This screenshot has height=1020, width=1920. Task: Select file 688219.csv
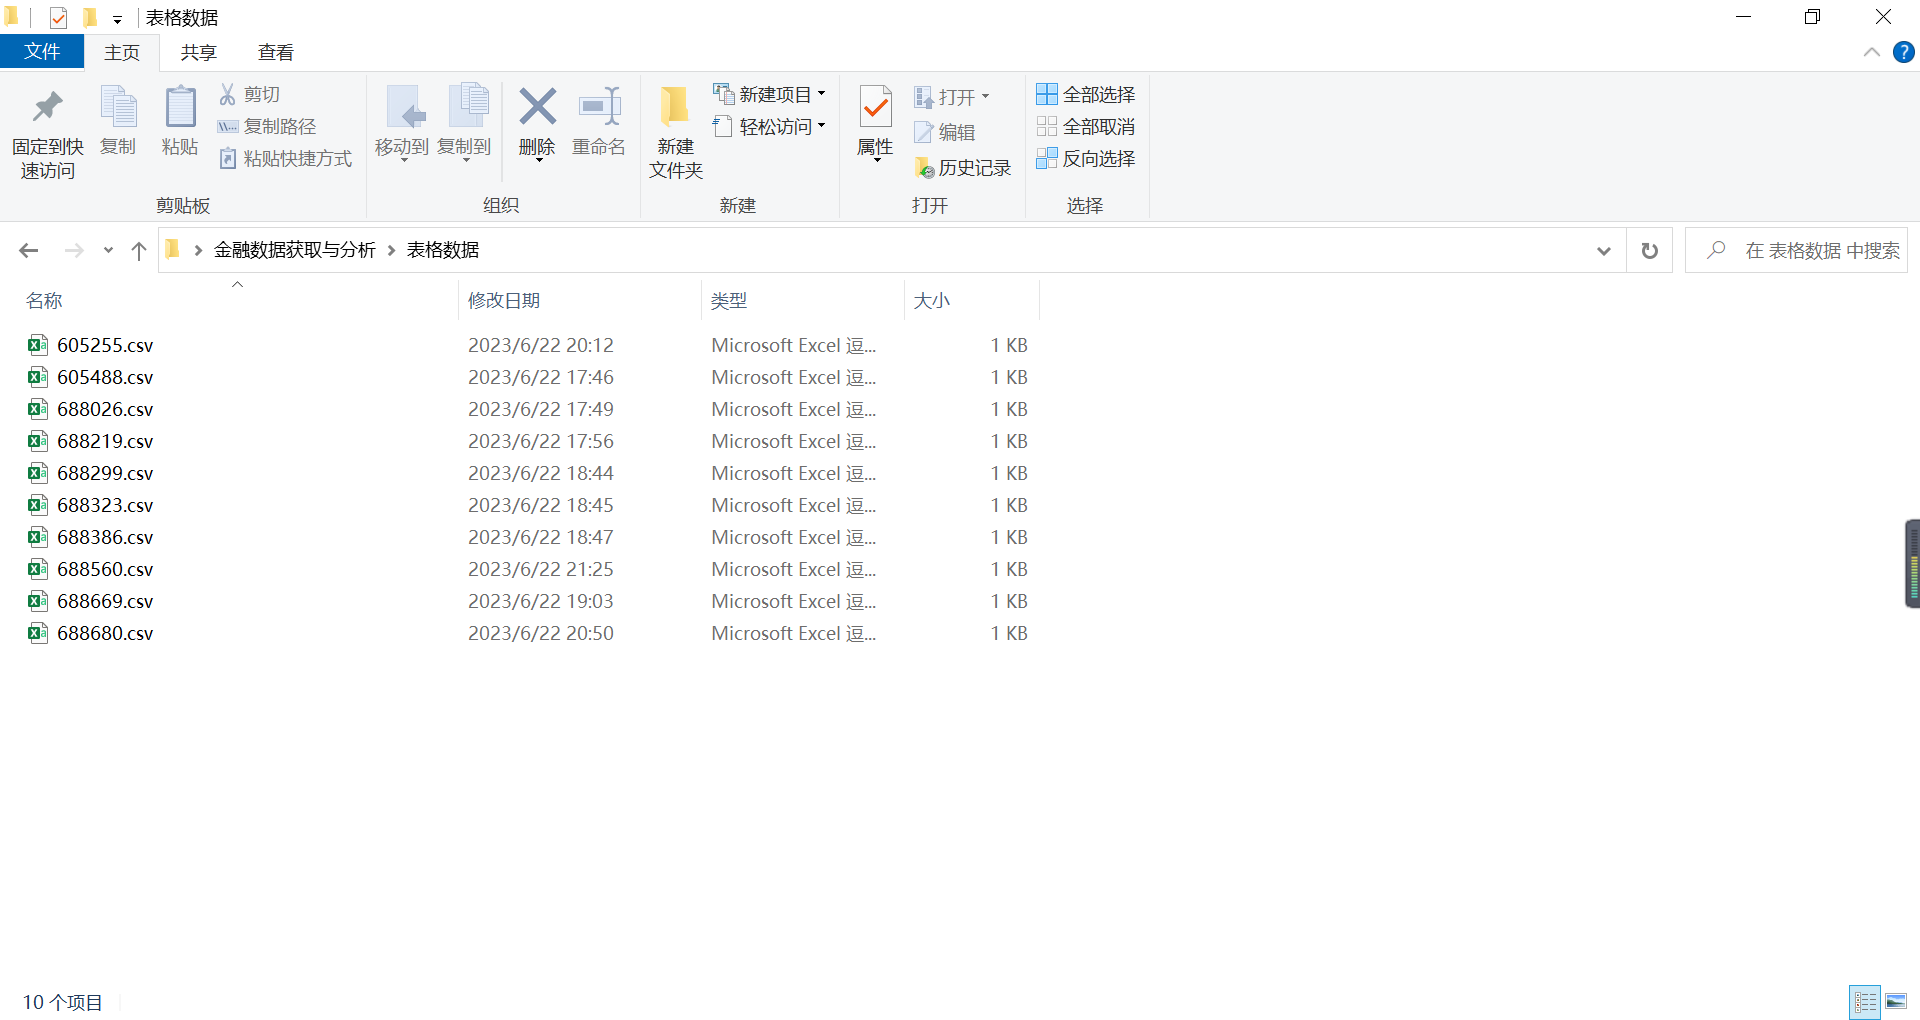pos(105,441)
